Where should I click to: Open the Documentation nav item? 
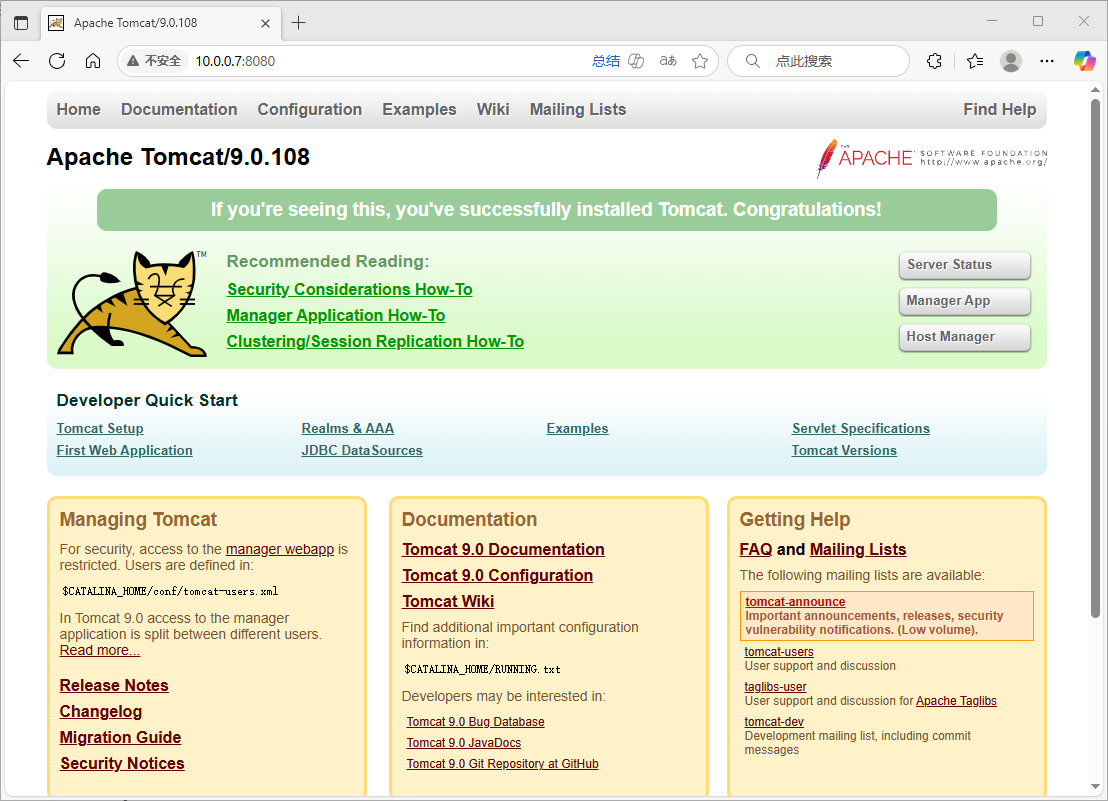[x=179, y=109]
